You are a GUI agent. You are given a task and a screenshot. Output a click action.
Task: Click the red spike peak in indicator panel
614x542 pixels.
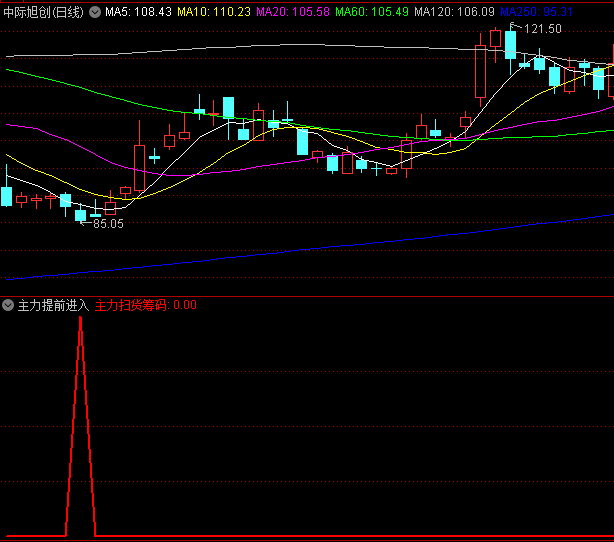pyautogui.click(x=80, y=319)
